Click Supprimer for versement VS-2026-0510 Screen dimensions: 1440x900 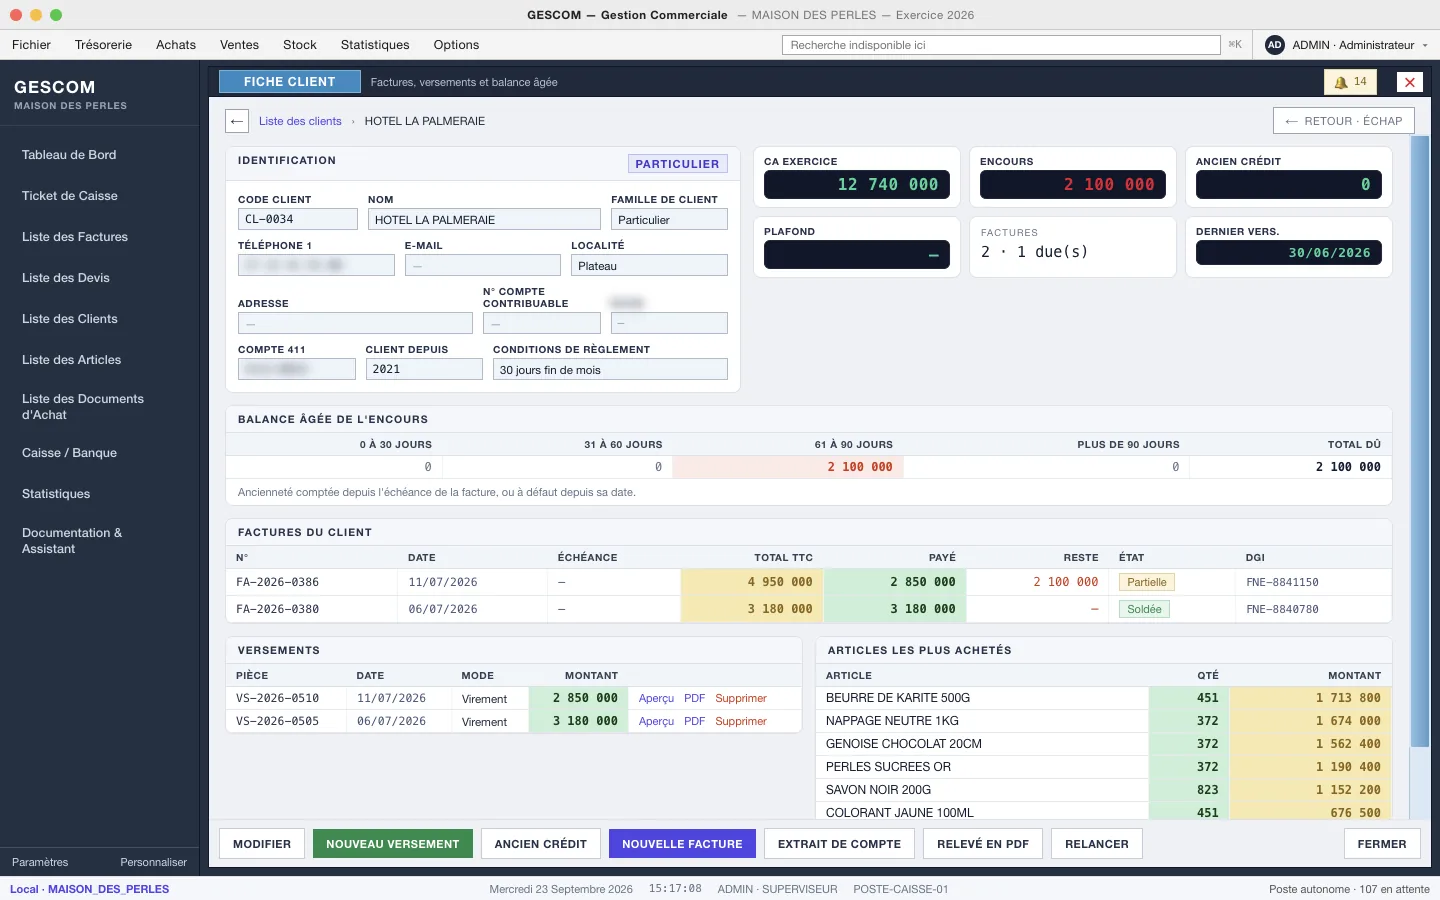[x=741, y=698]
